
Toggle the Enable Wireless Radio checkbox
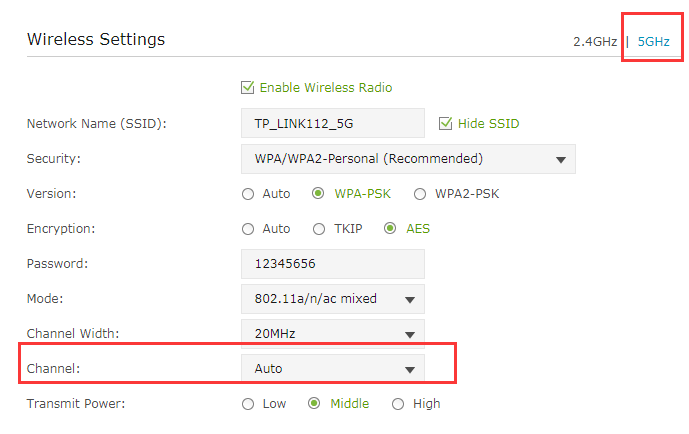tap(247, 87)
